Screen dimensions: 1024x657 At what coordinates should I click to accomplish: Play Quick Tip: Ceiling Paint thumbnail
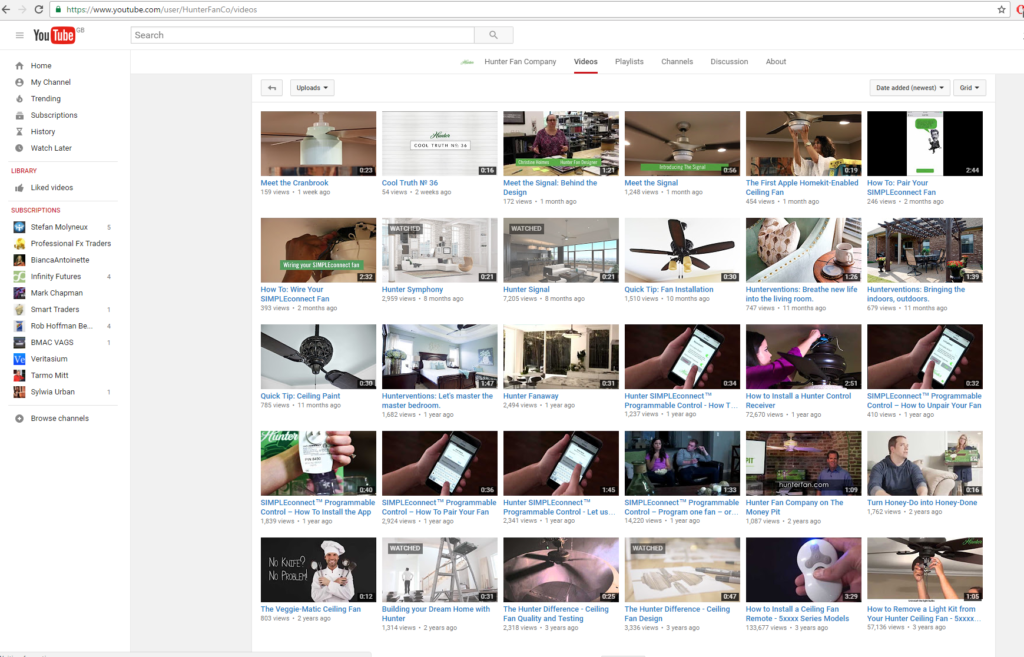coord(318,357)
